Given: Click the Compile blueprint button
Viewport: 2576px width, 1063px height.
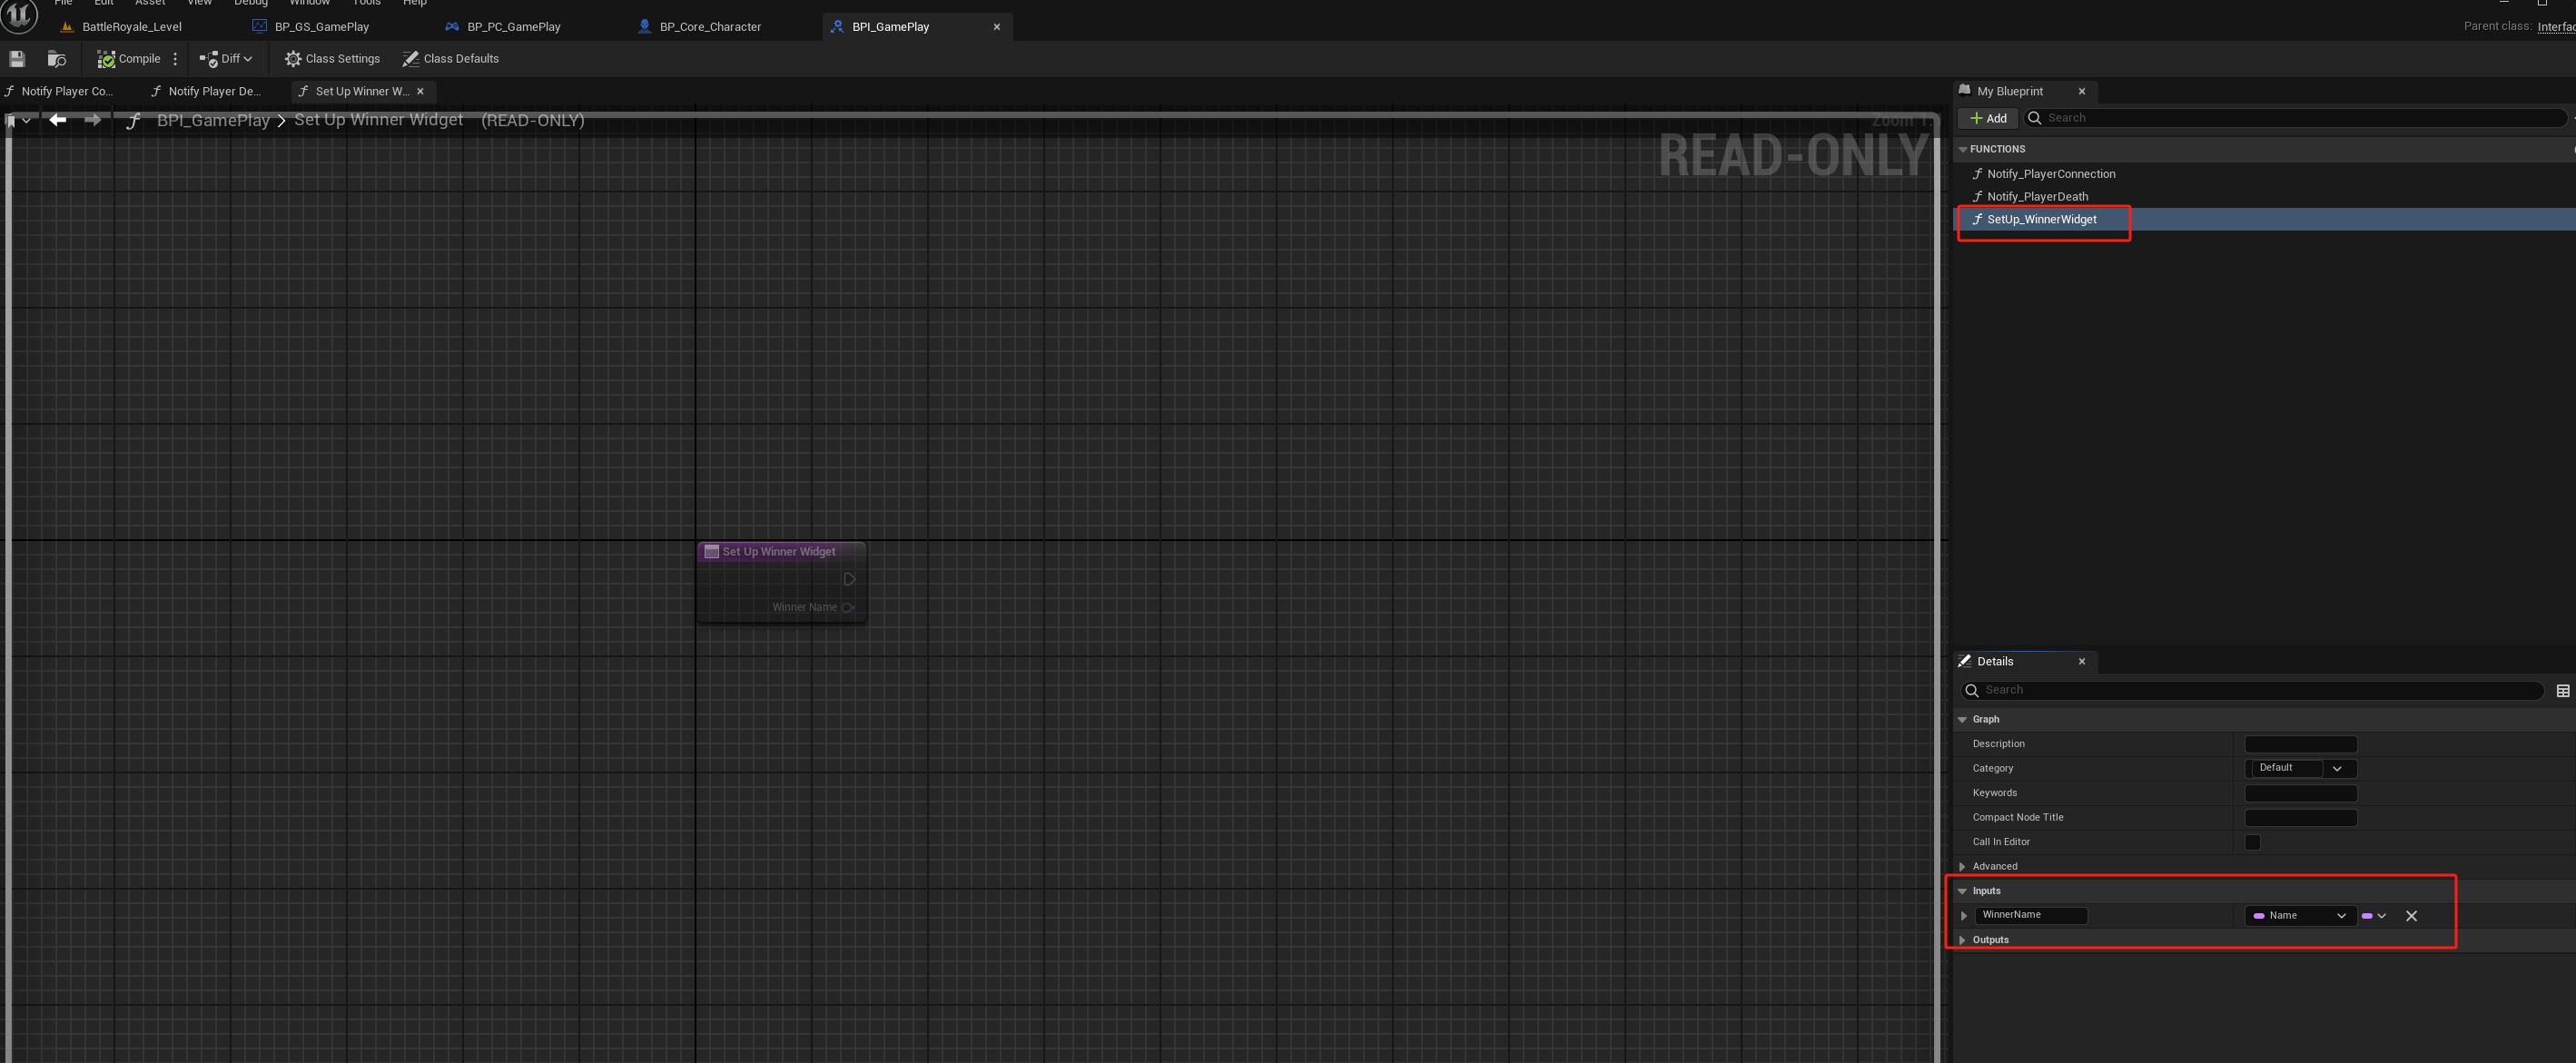Looking at the screenshot, I should pos(129,59).
